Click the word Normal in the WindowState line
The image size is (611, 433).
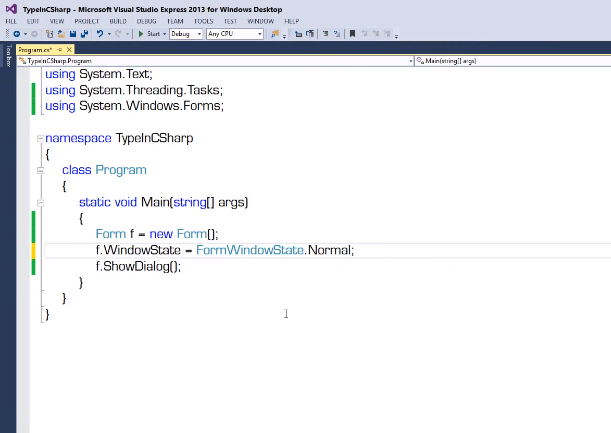click(x=329, y=250)
